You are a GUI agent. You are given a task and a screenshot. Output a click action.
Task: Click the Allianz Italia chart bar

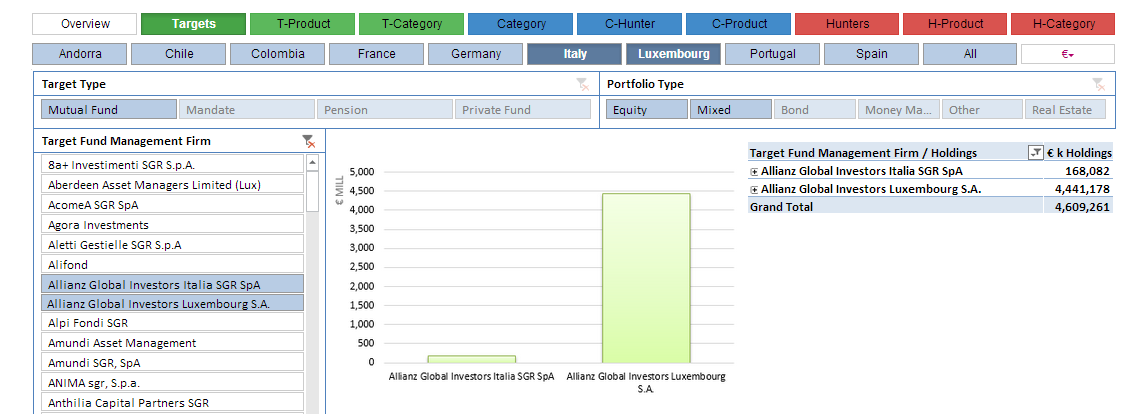point(472,359)
